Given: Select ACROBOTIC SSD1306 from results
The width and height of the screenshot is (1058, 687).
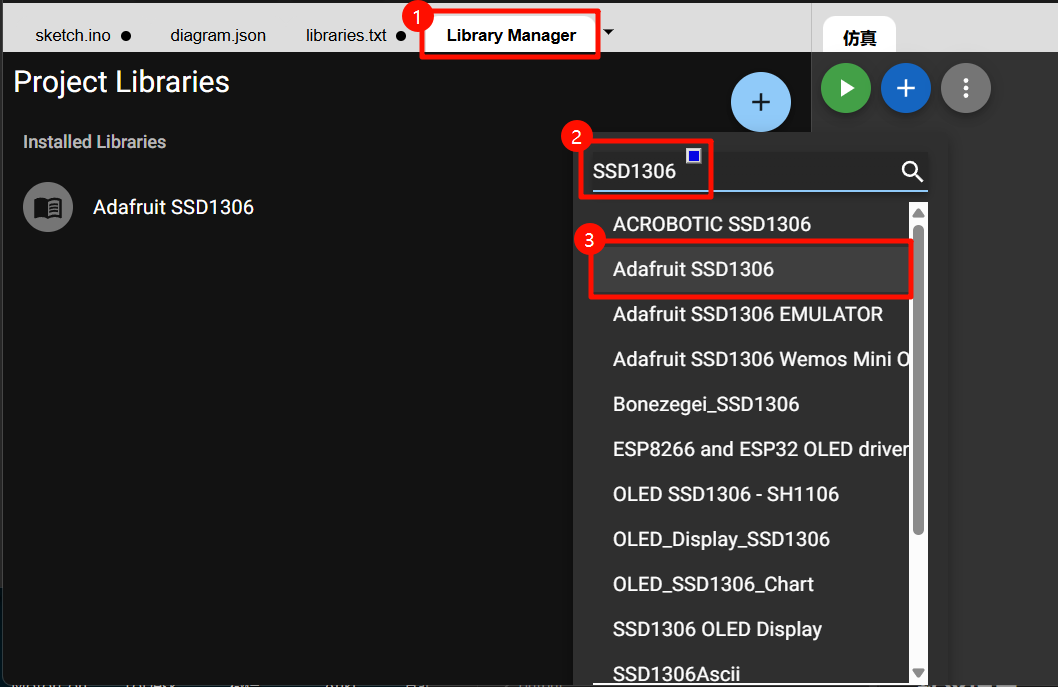Looking at the screenshot, I should point(750,224).
